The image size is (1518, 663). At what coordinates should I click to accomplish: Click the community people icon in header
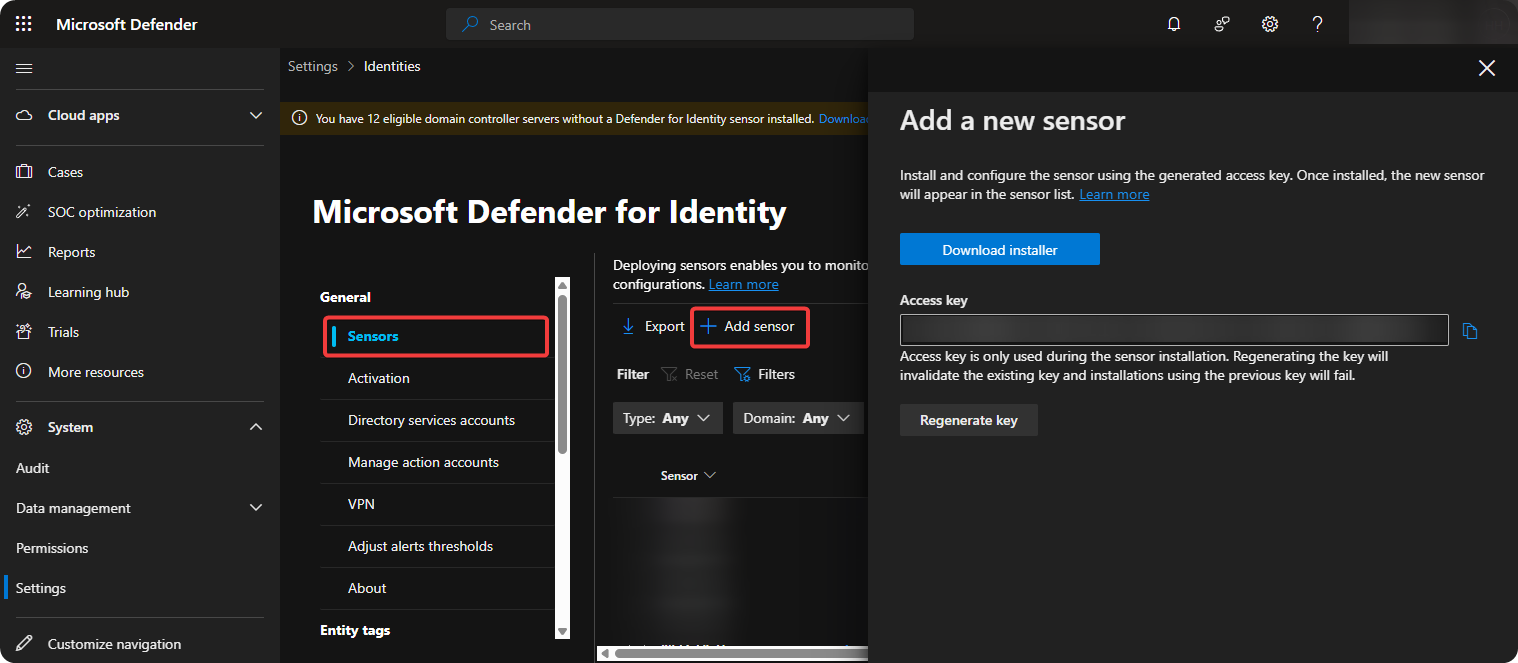1222,24
